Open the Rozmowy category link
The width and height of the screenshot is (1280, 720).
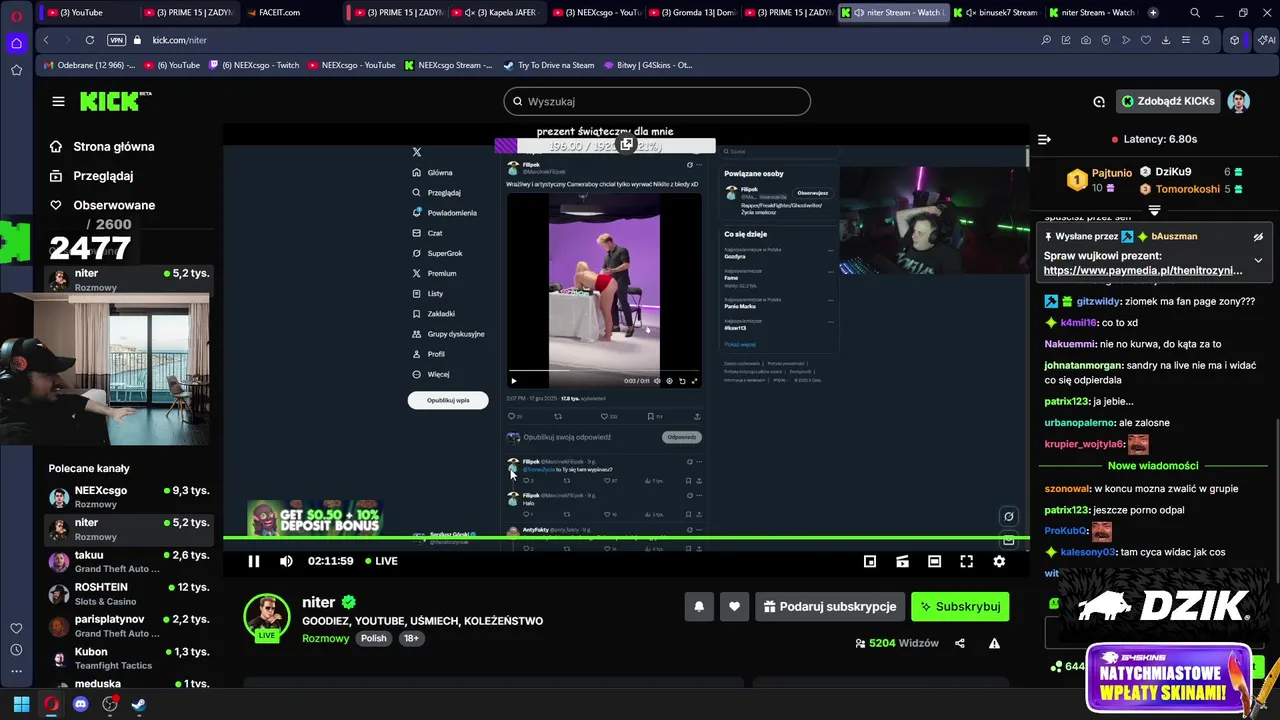click(x=326, y=638)
